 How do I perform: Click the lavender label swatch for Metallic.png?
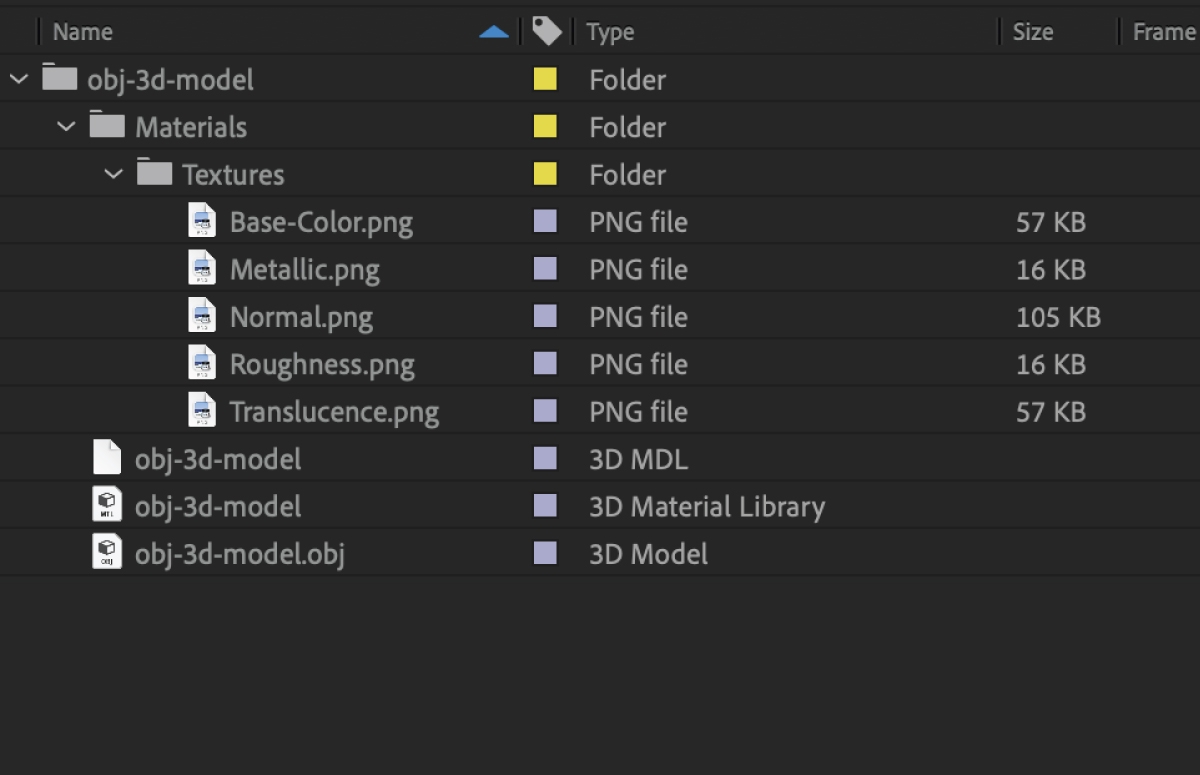coord(545,269)
